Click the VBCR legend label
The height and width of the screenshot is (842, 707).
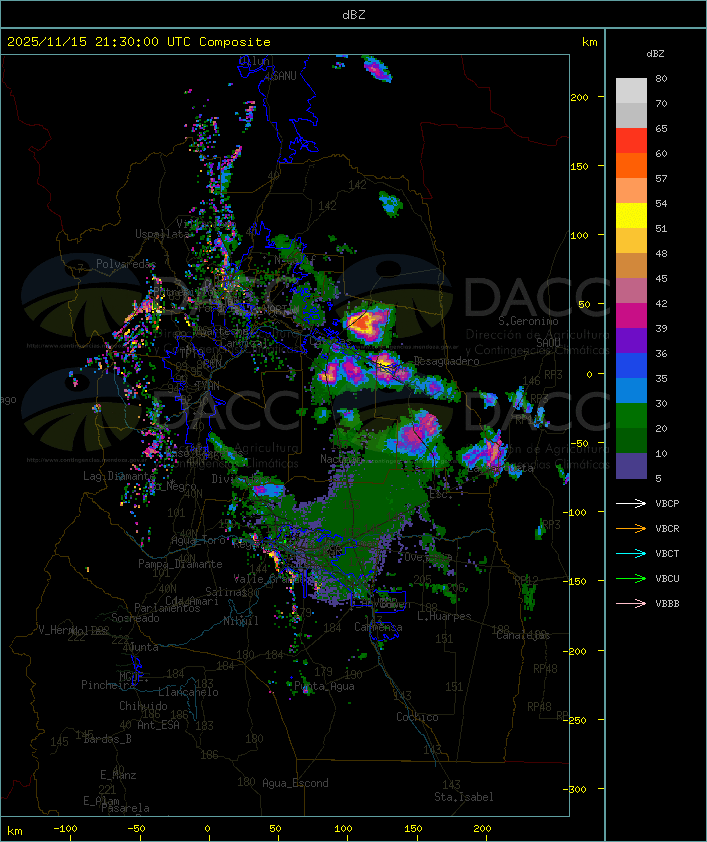[667, 528]
